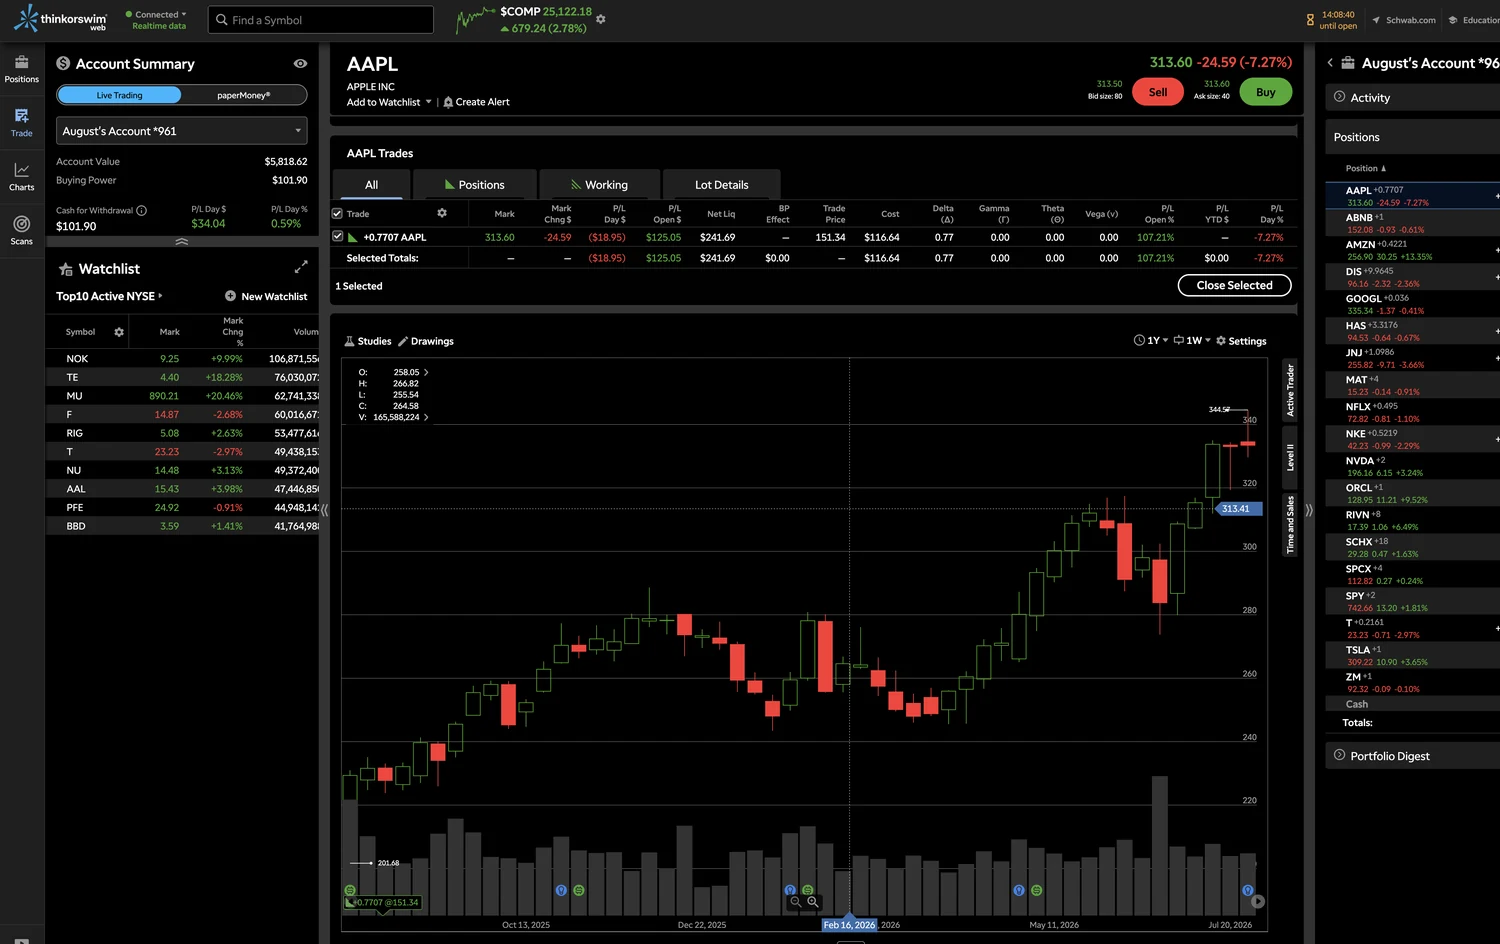Collapse the left panel with side arrows
Screen dimensions: 1500x944
[324, 510]
